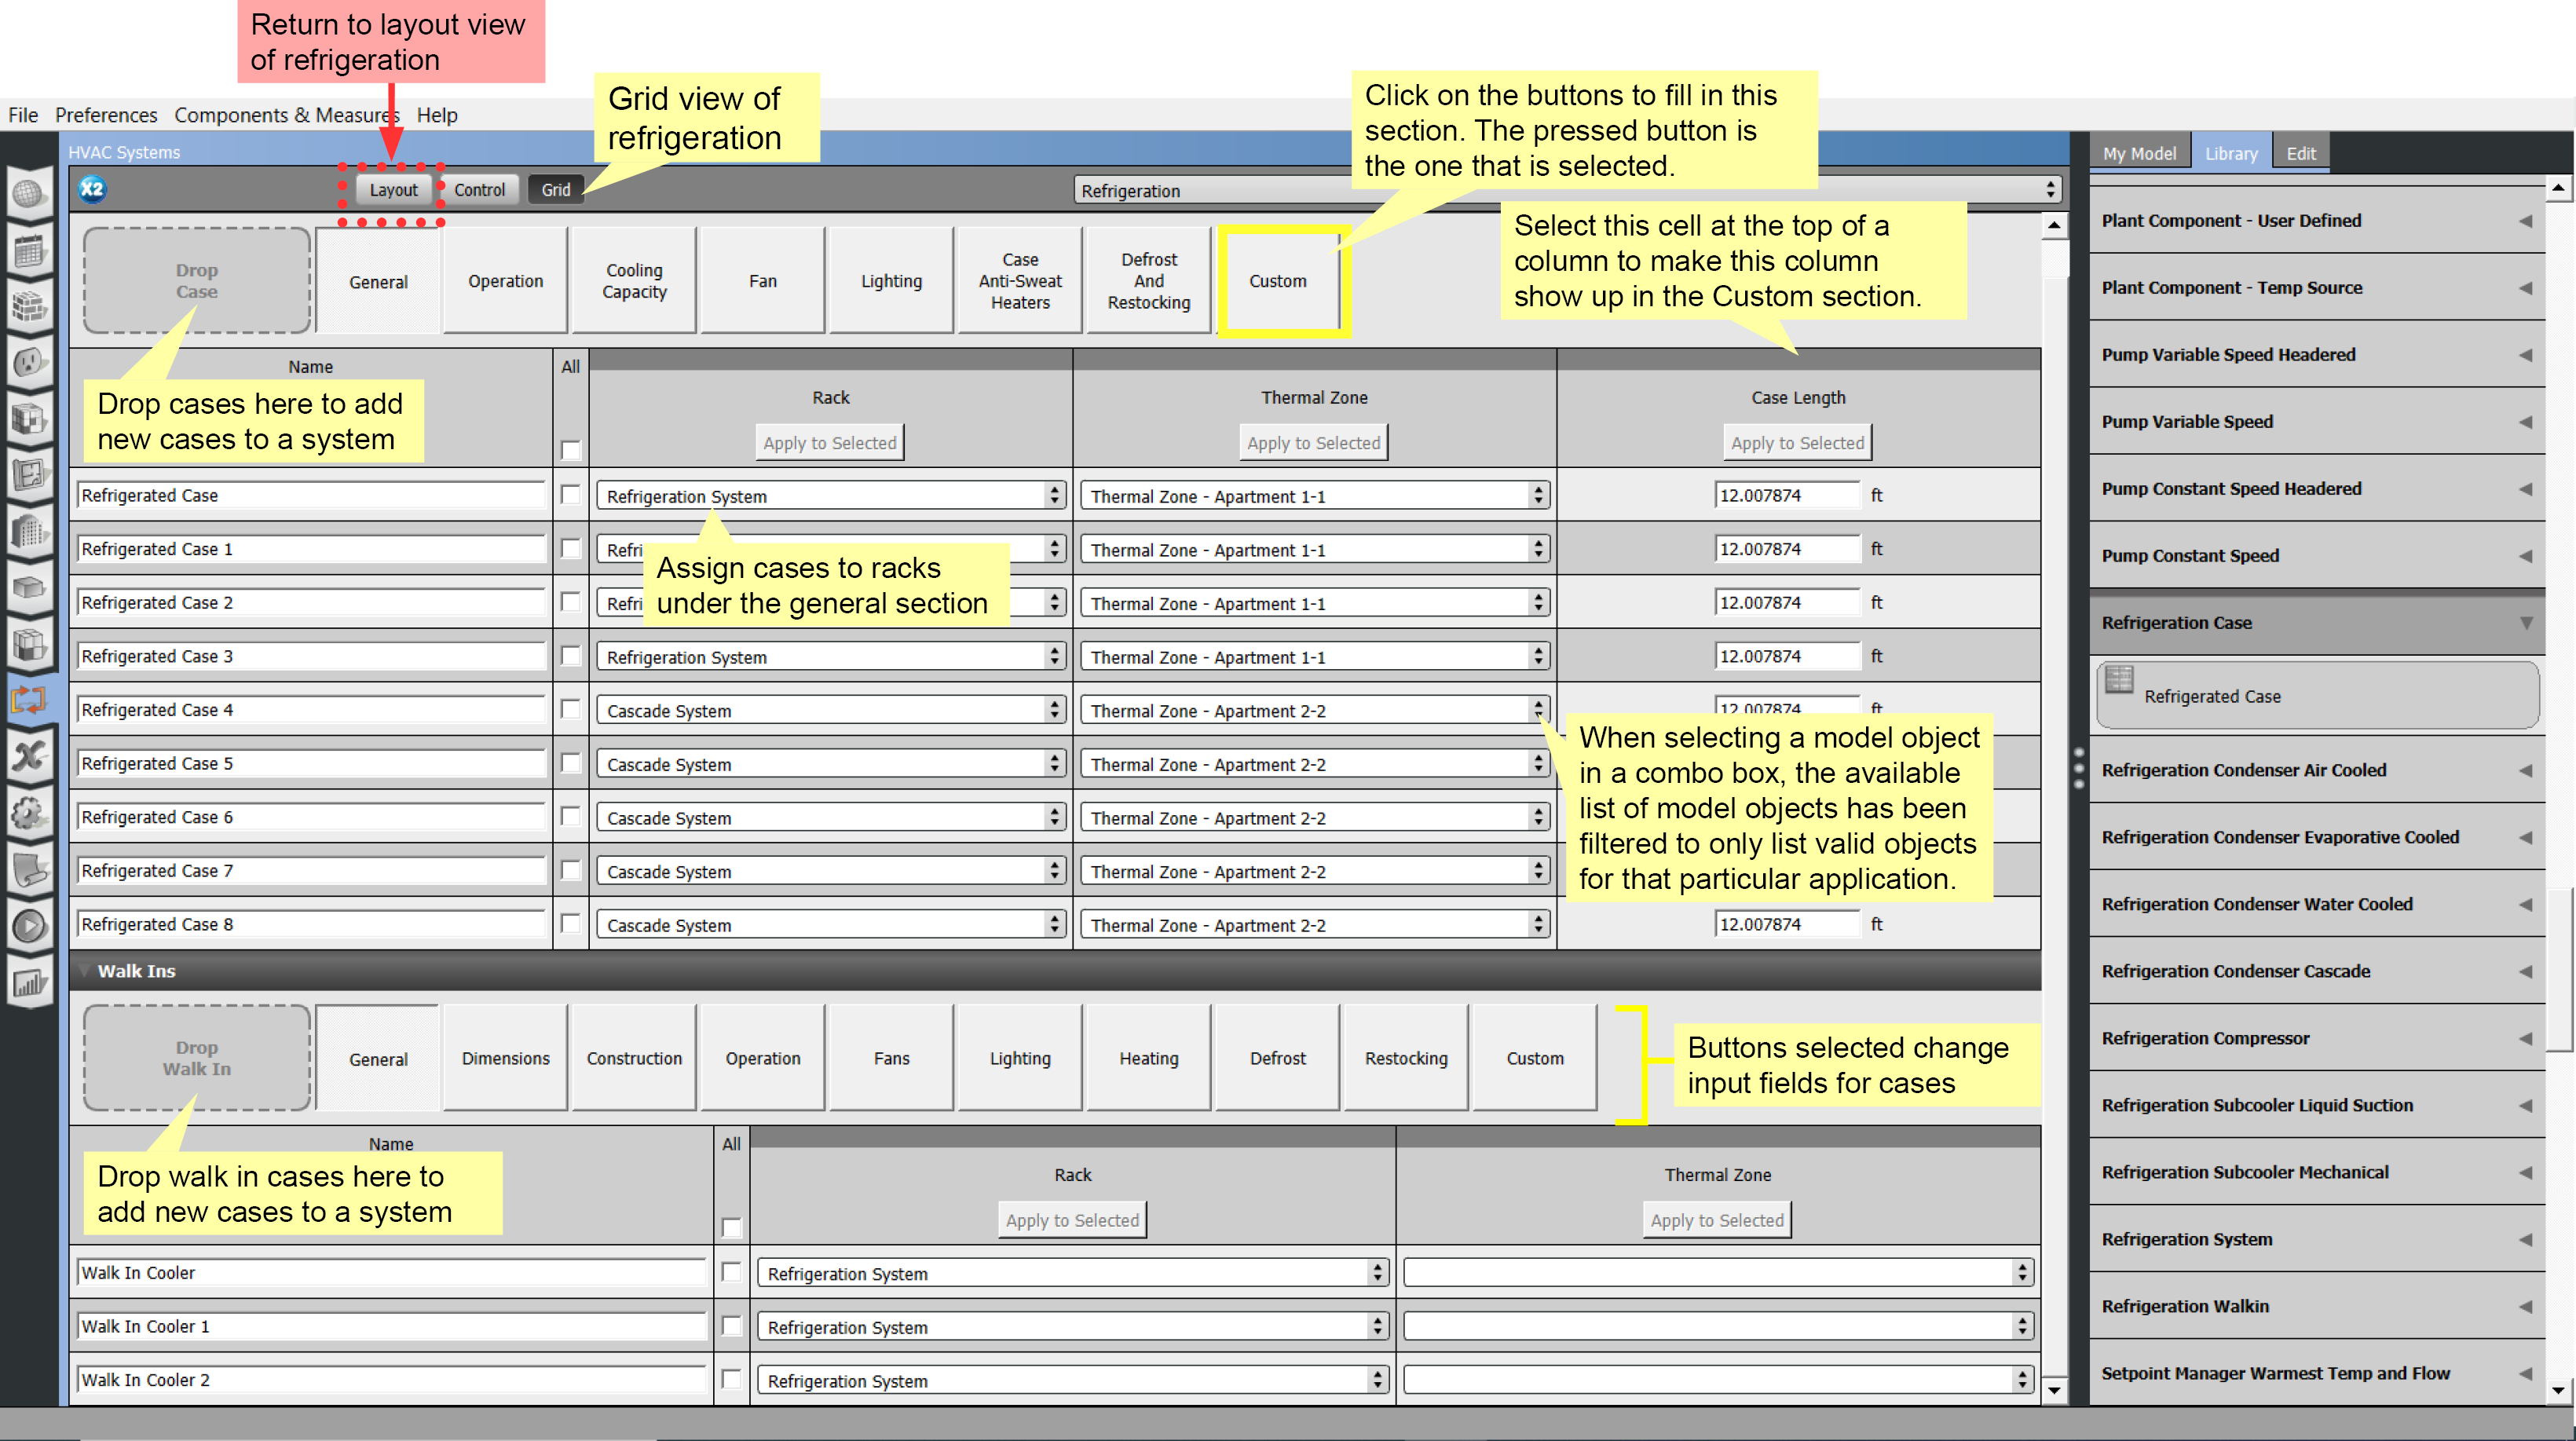The image size is (2576, 1441).
Task: Click the Refrigerated Case 2 name field
Action: point(310,603)
